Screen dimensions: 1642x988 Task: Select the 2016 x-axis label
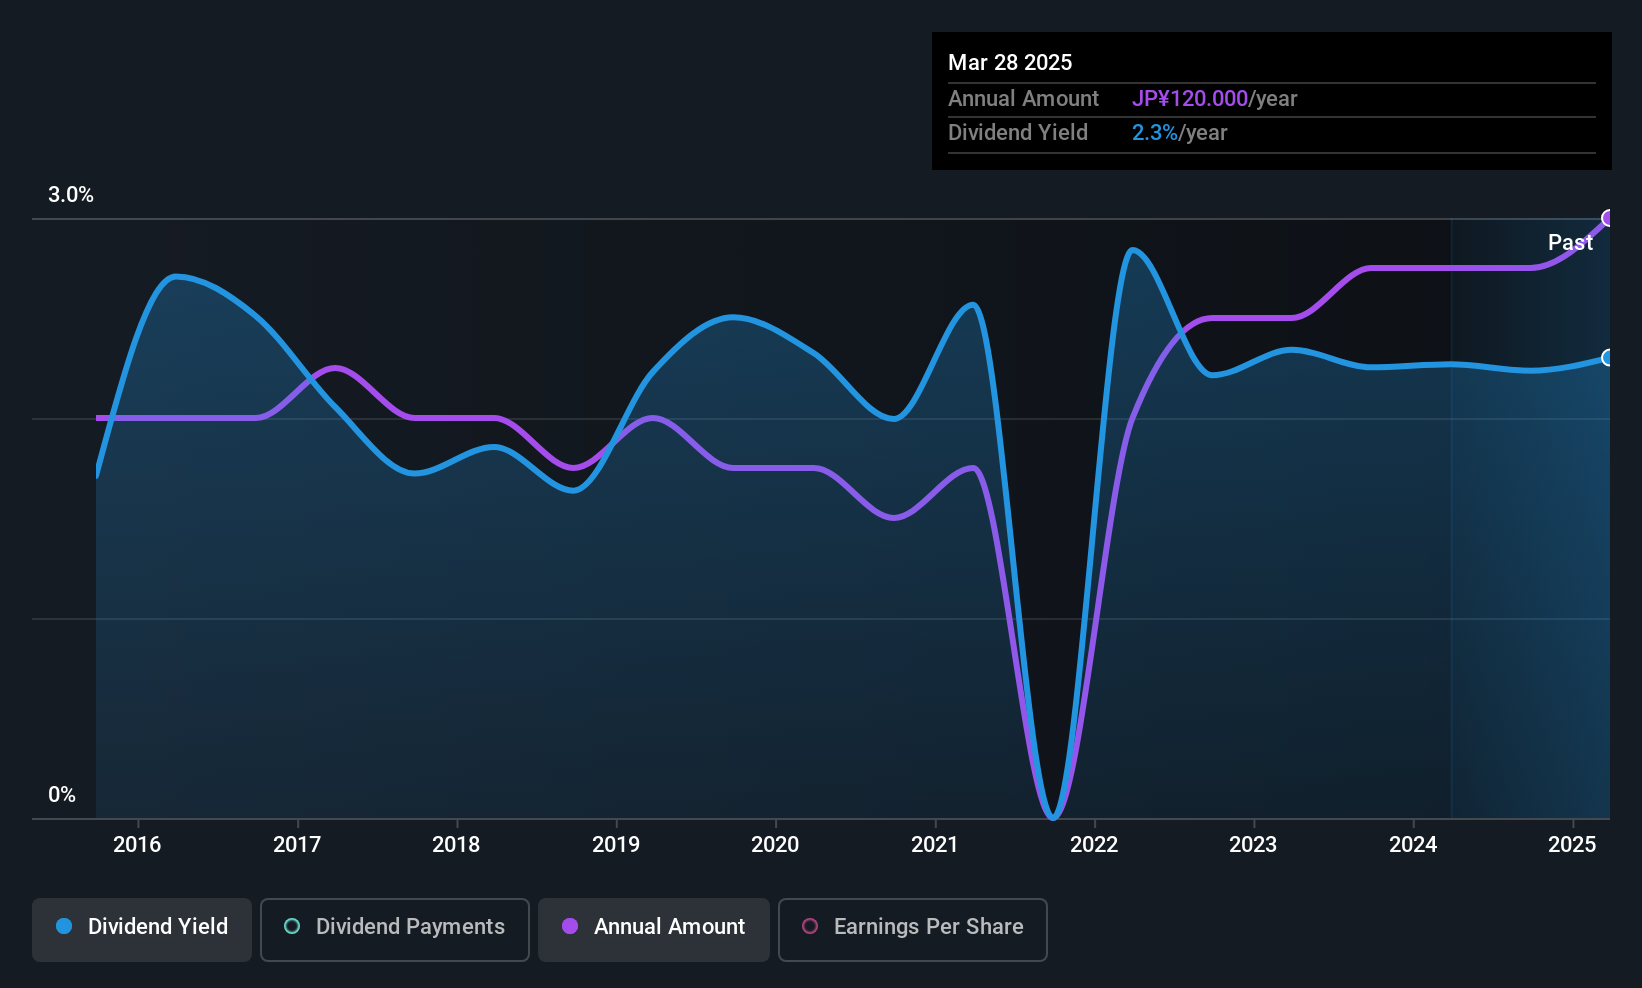pos(137,845)
